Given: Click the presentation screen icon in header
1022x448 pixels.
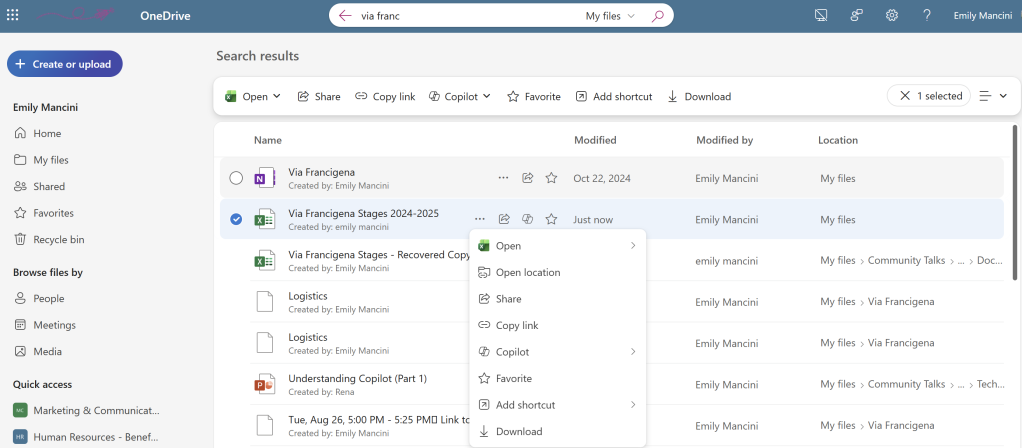Looking at the screenshot, I should tap(821, 15).
